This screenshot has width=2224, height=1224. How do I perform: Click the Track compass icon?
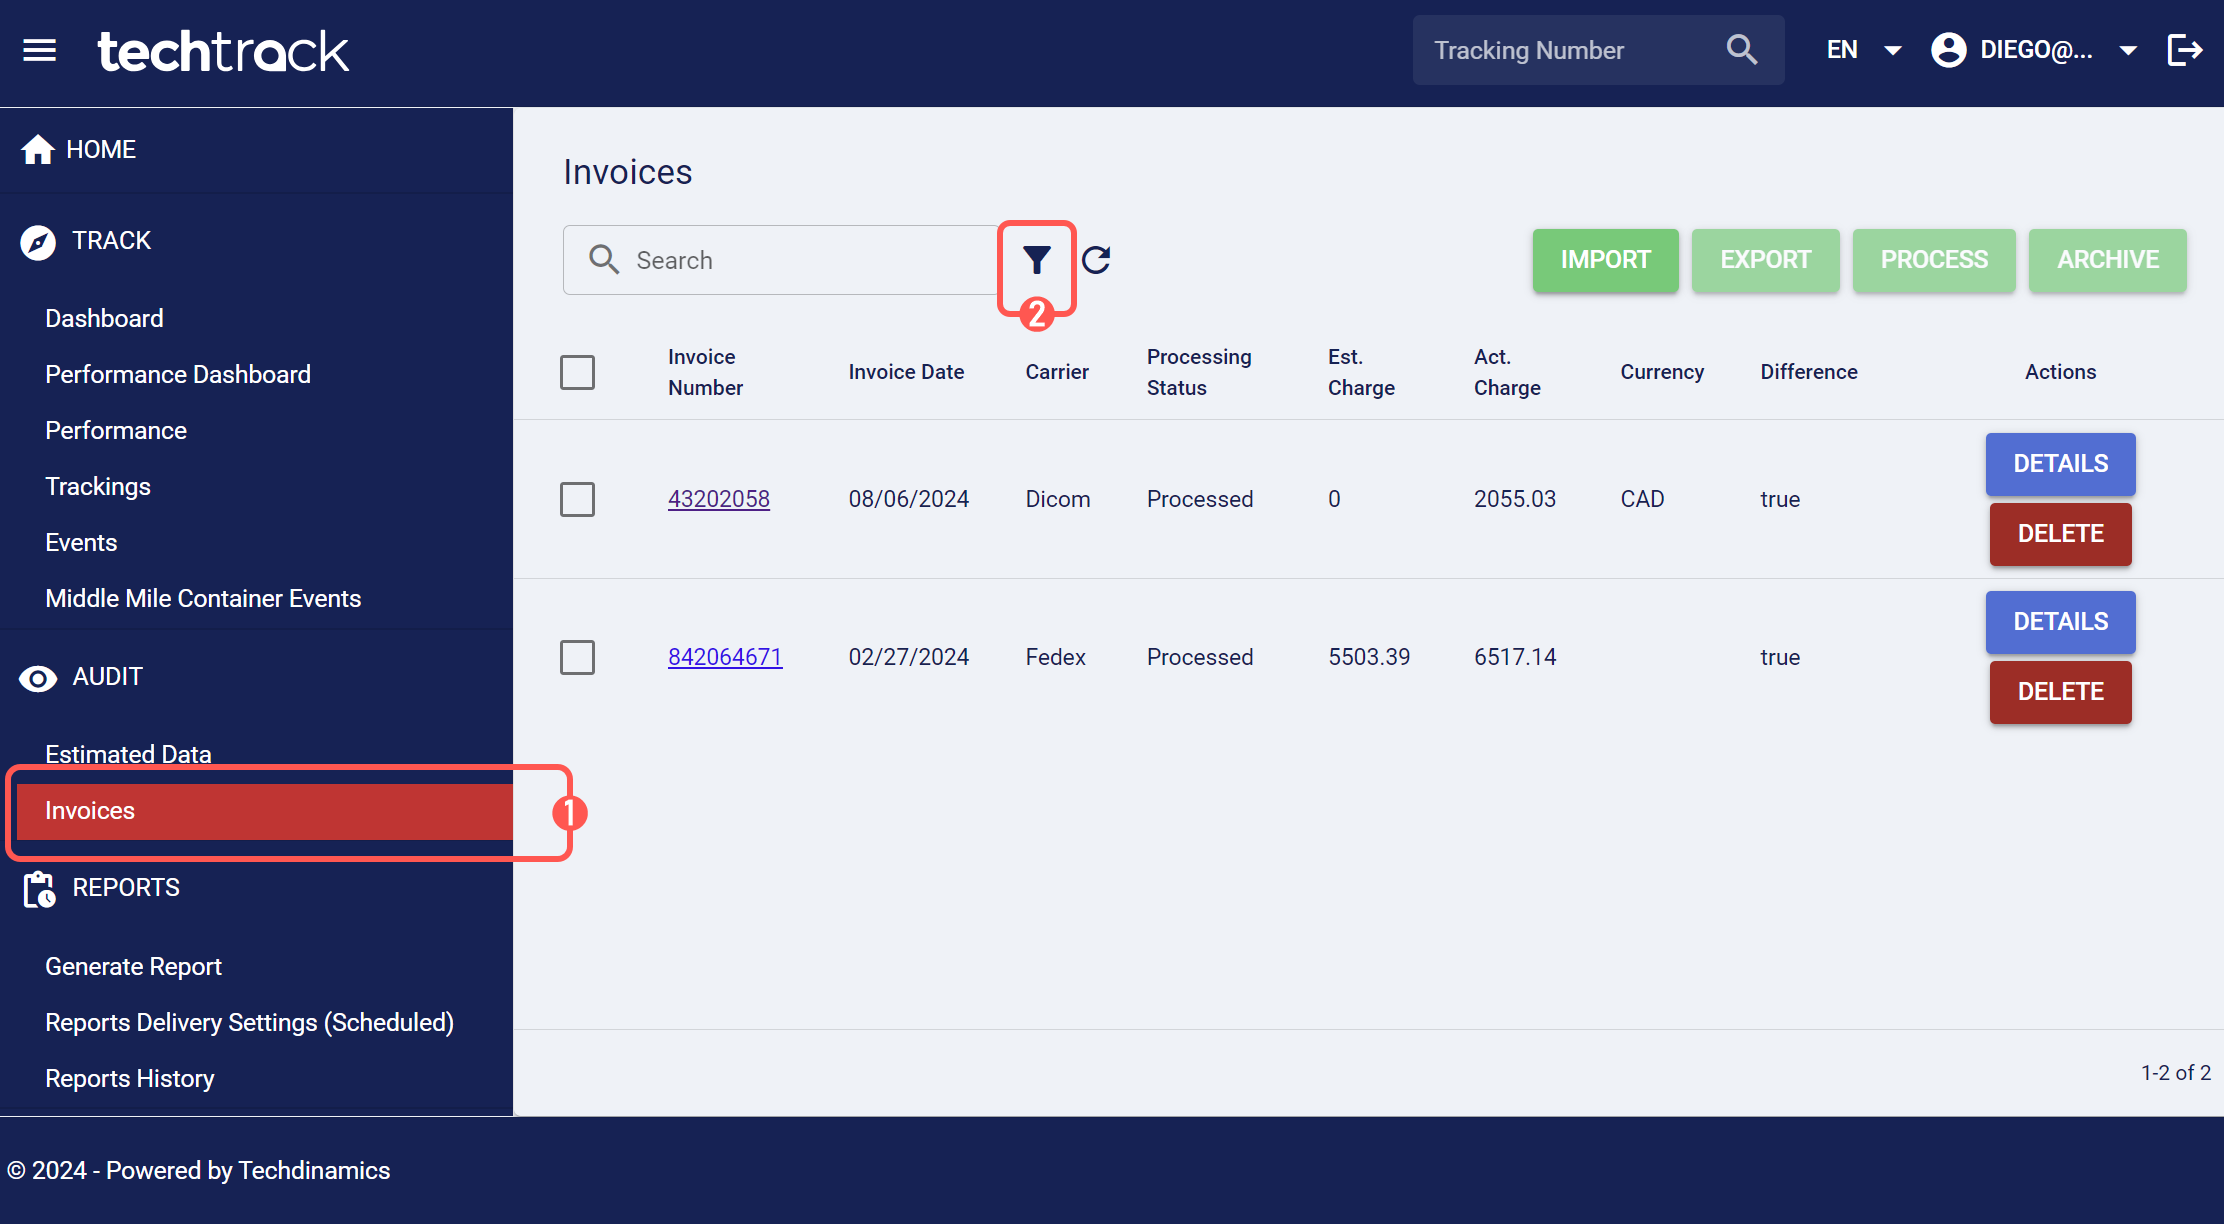pos(38,242)
